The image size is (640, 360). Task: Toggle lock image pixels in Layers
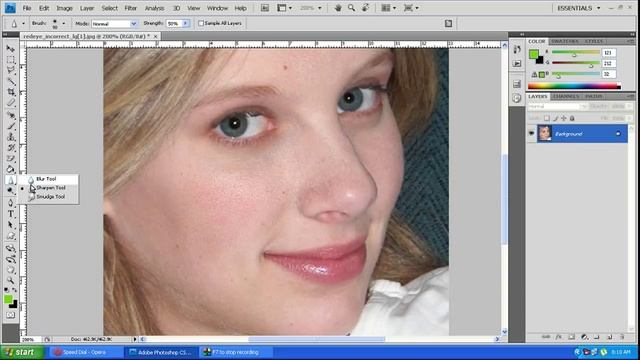555,118
